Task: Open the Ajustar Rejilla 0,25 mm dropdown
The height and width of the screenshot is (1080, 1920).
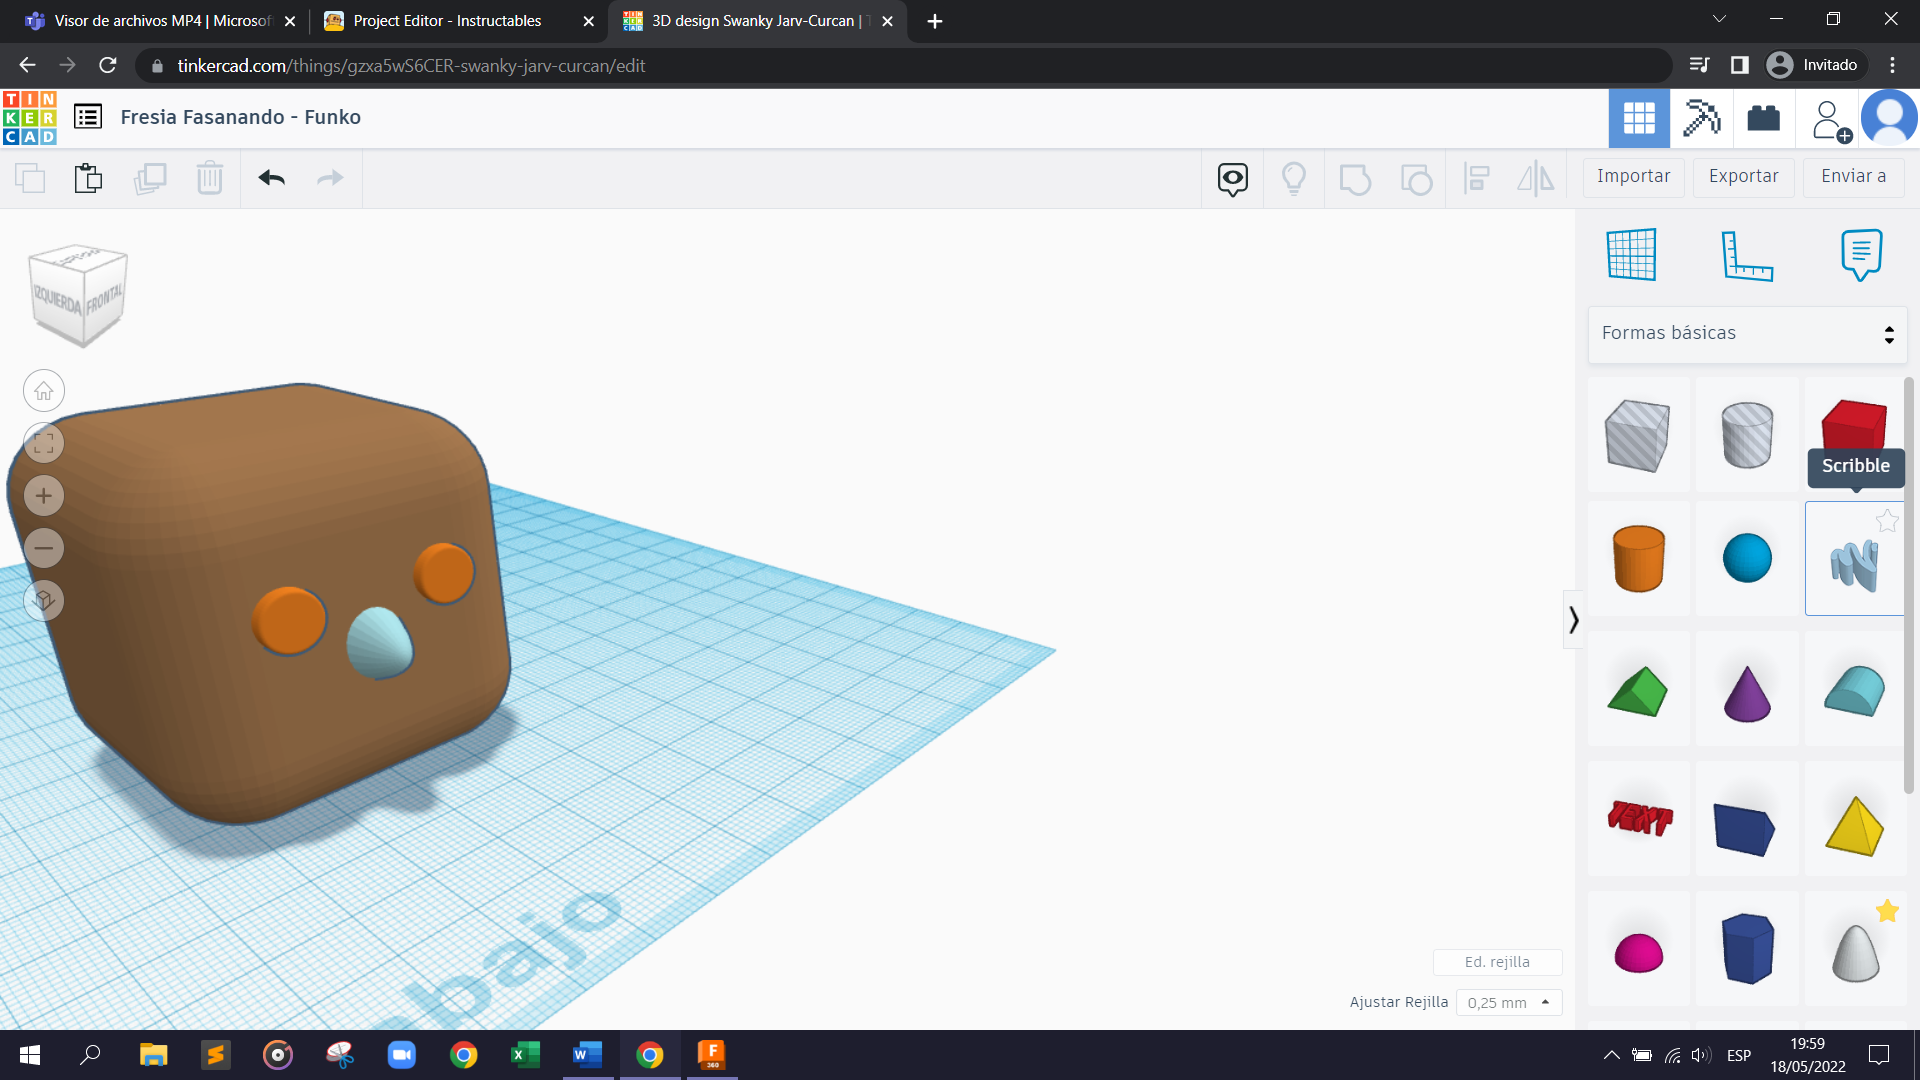Action: pos(1508,1002)
